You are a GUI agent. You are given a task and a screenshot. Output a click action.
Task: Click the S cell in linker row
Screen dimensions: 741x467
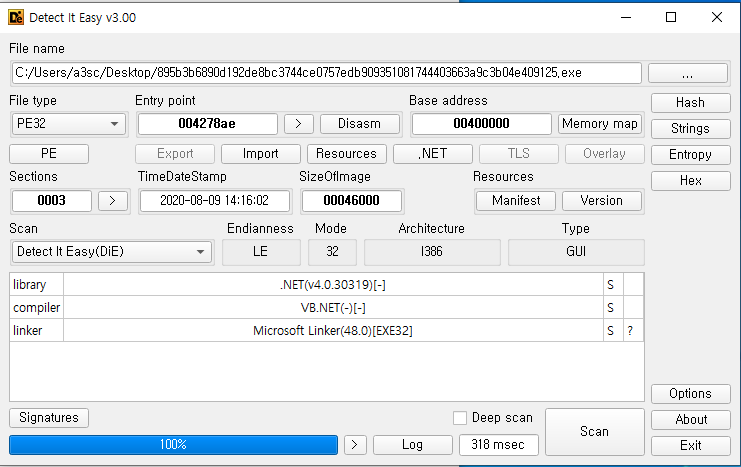613,330
